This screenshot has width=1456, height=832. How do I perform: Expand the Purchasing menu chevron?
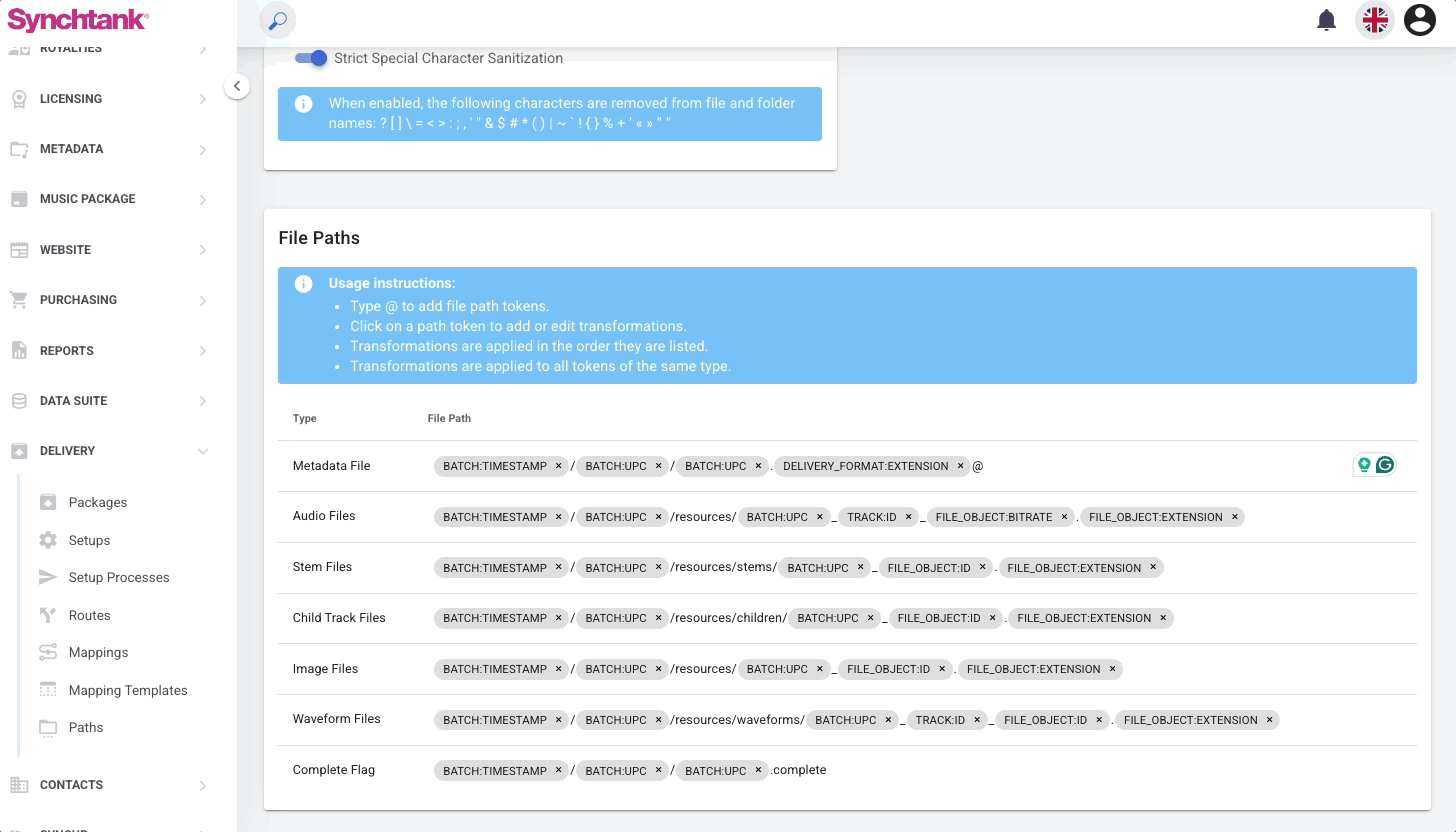click(x=203, y=300)
